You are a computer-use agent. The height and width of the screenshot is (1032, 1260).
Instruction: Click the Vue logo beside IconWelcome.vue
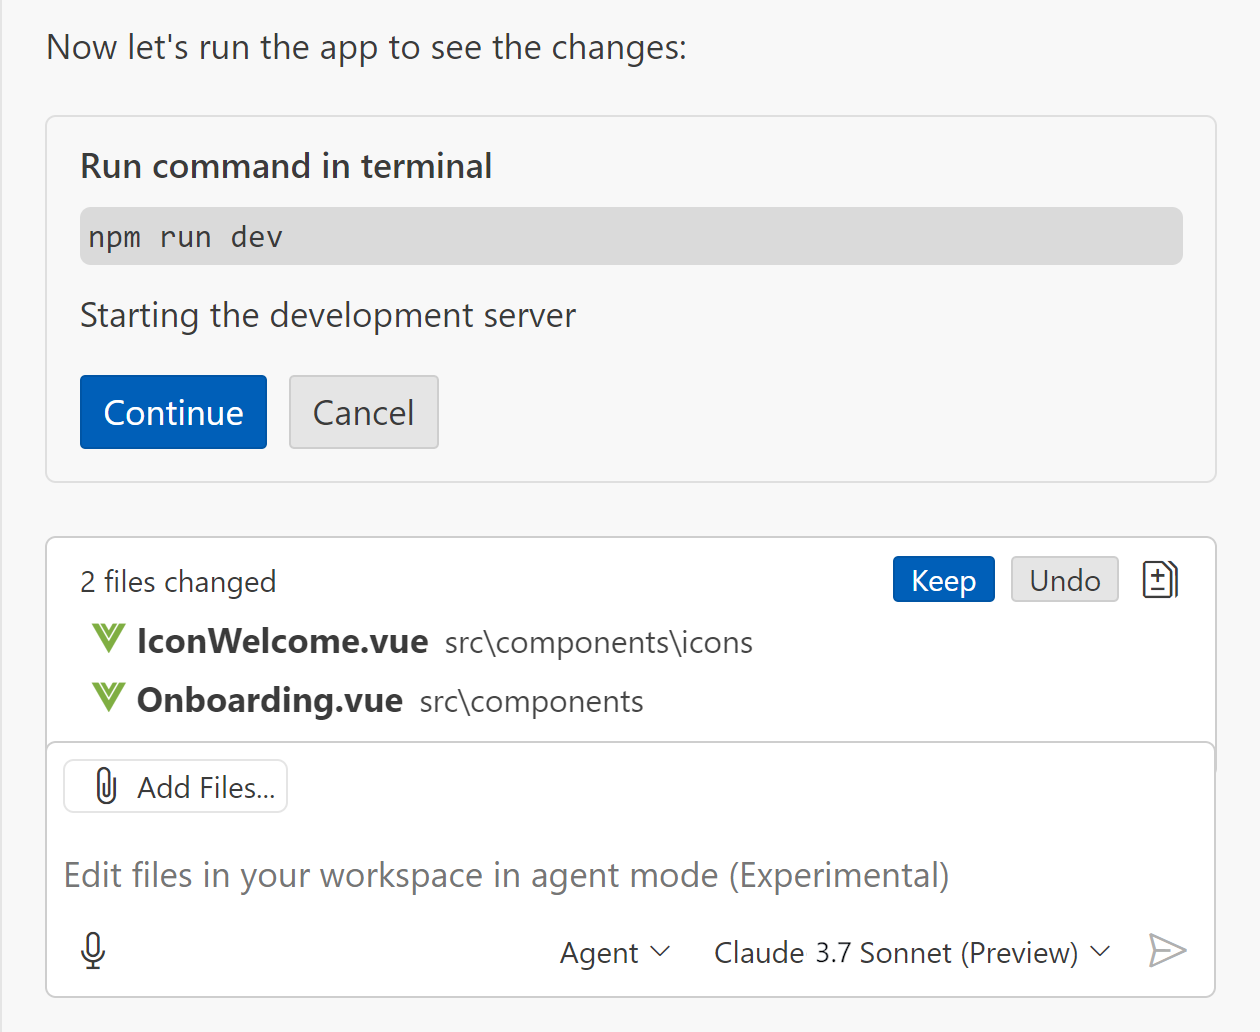pos(108,640)
